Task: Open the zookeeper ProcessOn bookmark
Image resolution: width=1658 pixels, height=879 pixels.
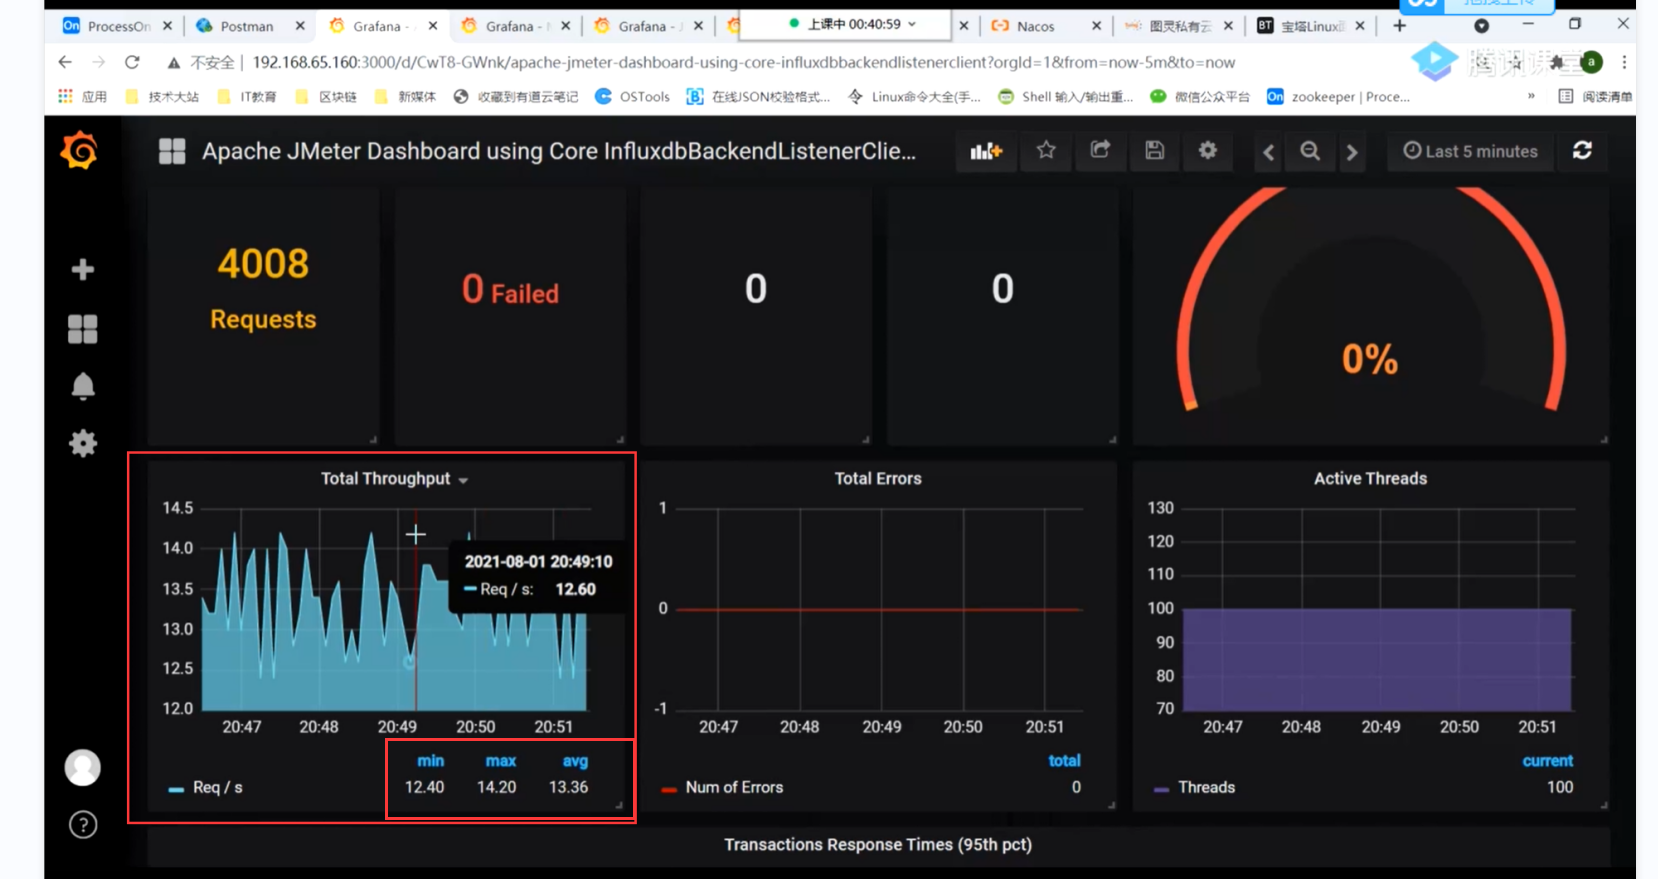Action: point(1338,97)
